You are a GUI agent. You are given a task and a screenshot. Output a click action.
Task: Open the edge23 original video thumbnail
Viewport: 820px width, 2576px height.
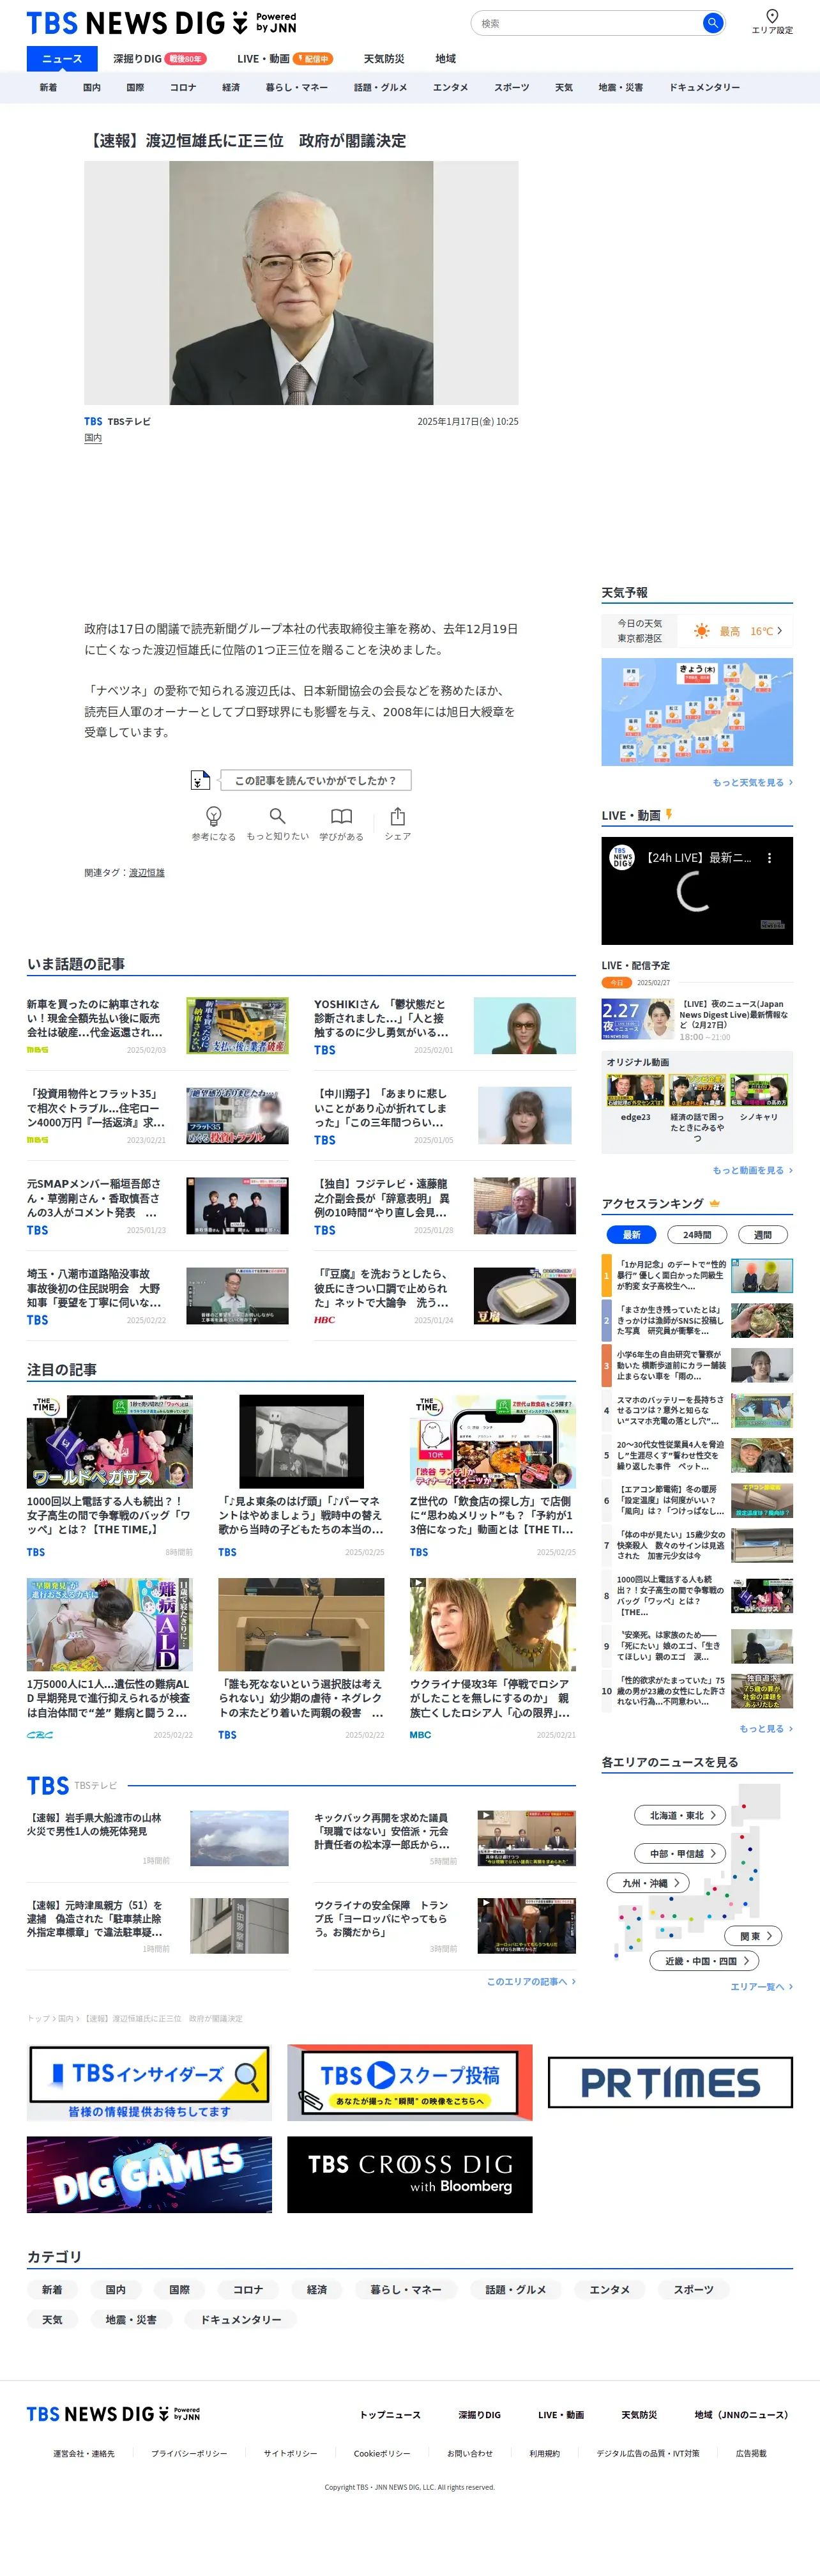[x=635, y=1090]
